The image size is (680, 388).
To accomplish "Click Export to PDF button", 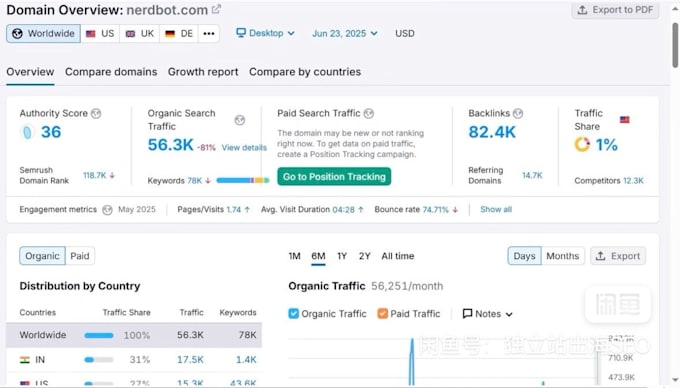I will tap(616, 10).
